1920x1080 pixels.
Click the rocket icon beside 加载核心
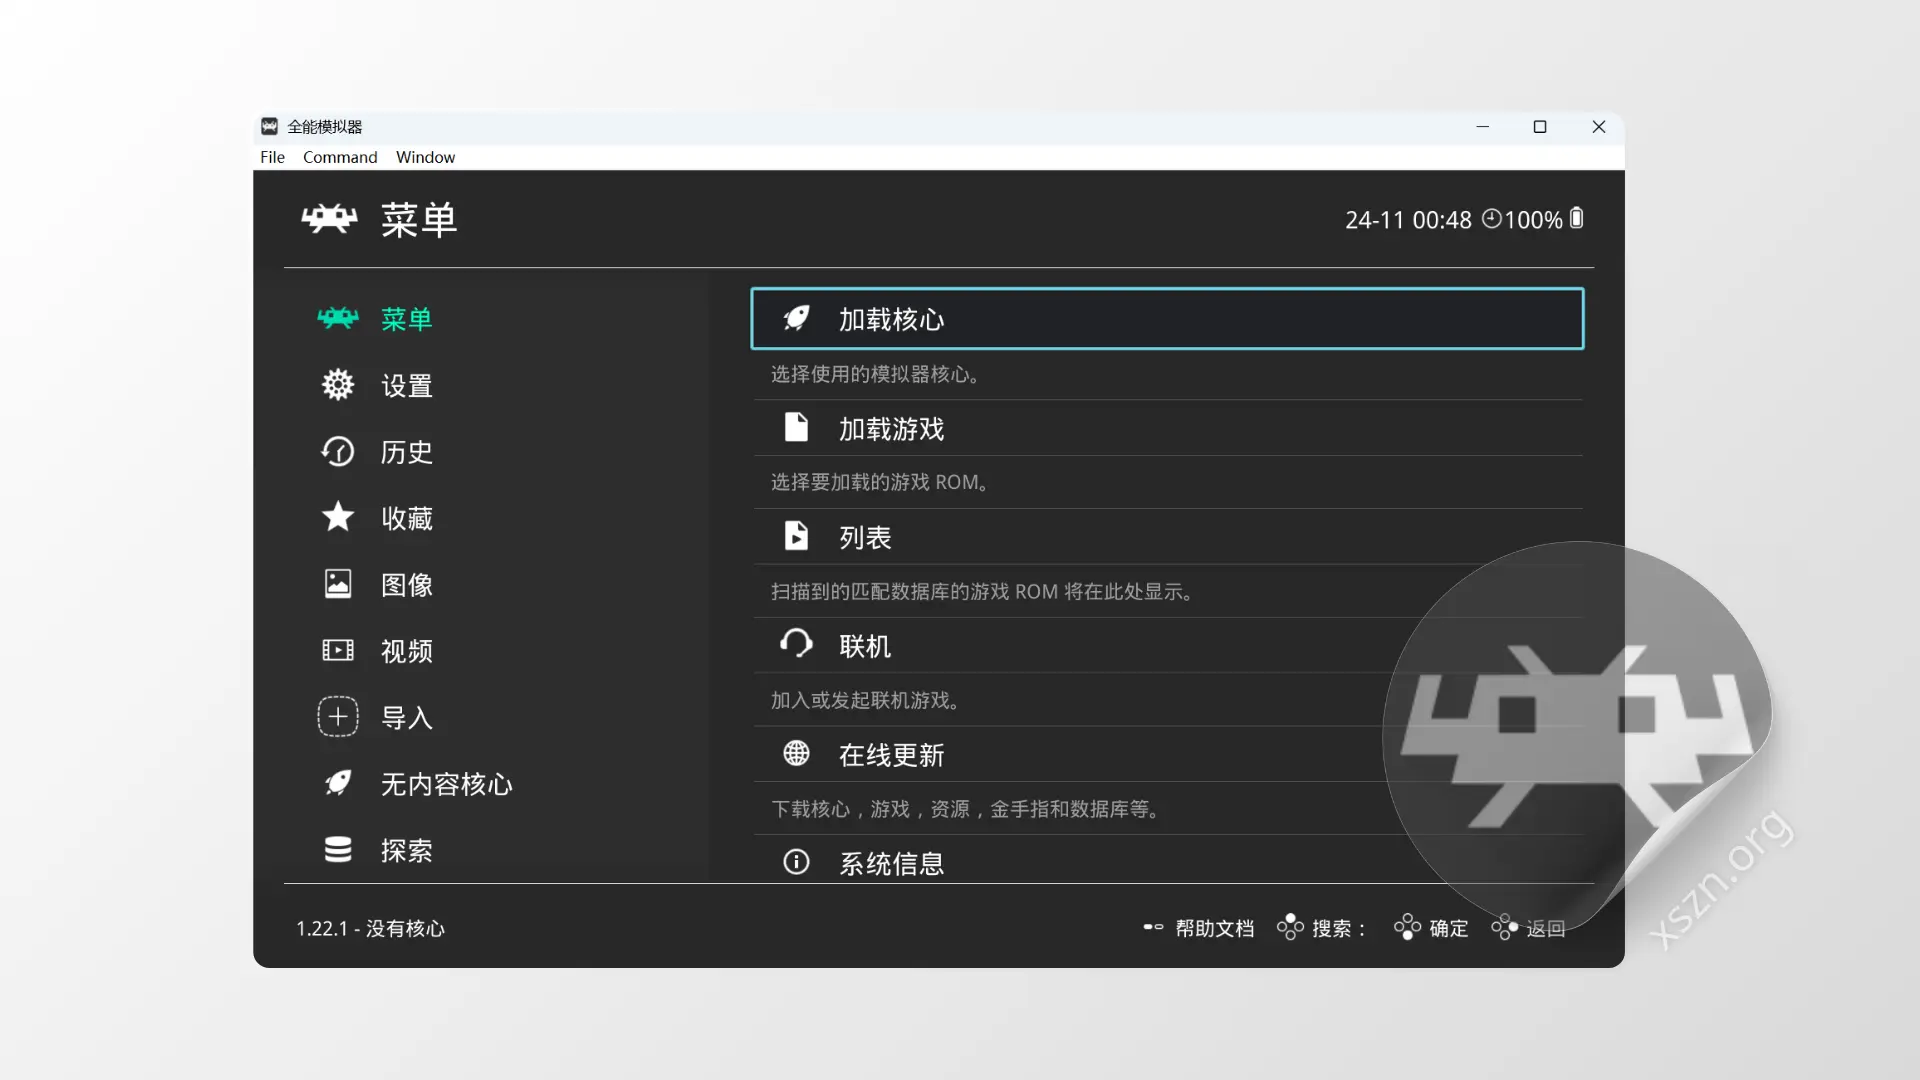pos(796,318)
